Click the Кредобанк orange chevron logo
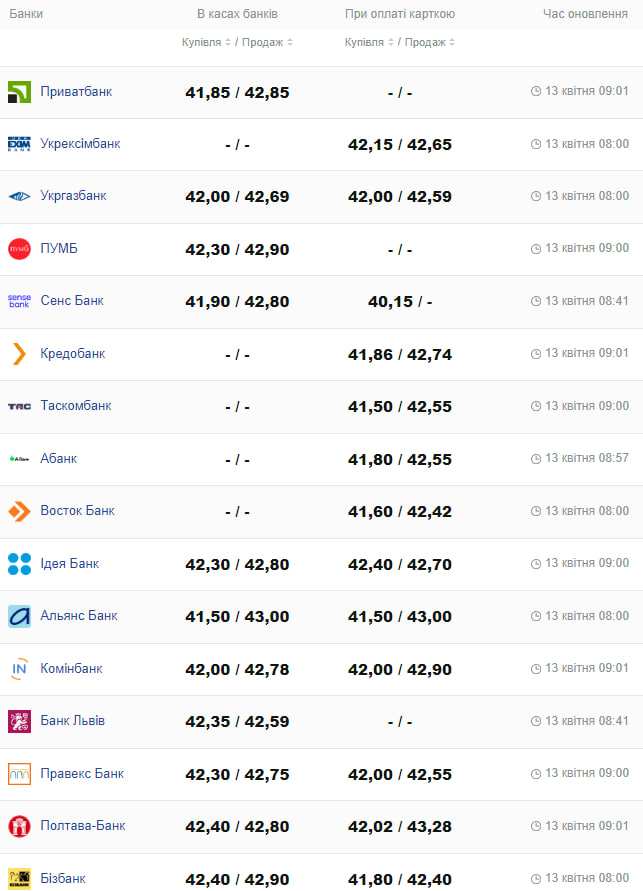643x891 pixels. point(19,354)
